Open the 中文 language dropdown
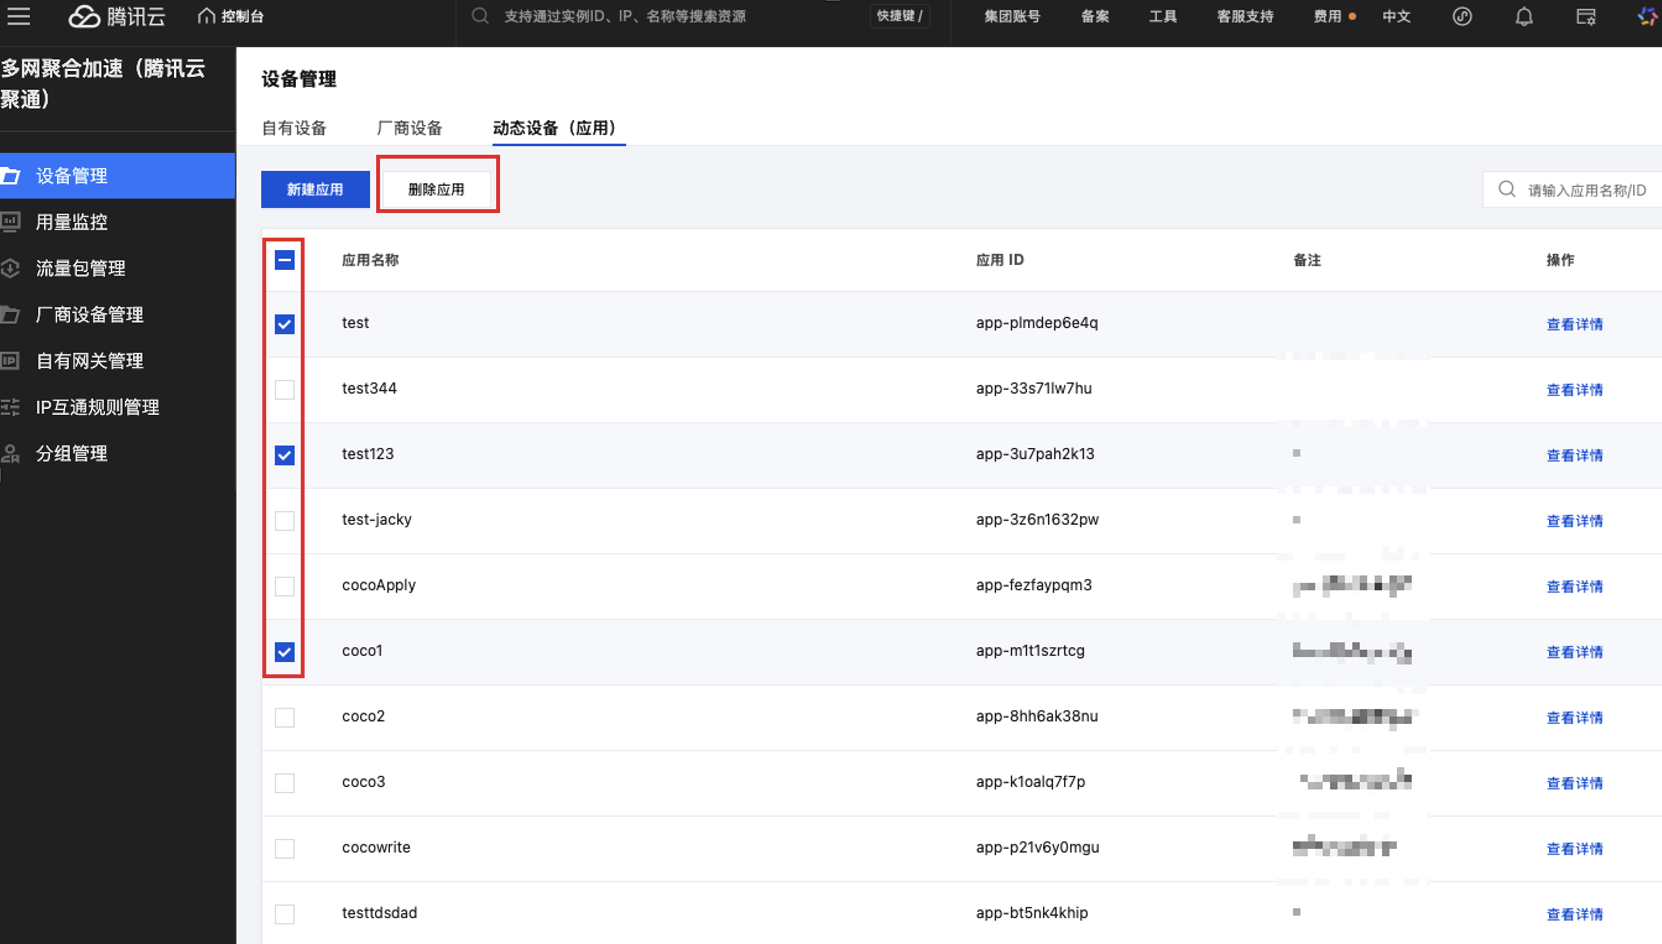The image size is (1662, 944). coord(1396,17)
